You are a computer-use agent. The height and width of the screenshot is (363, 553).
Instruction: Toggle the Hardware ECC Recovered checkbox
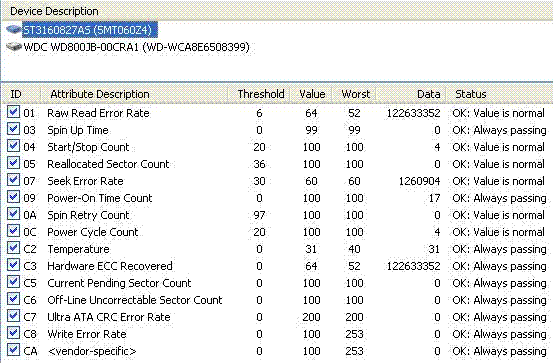(x=13, y=265)
